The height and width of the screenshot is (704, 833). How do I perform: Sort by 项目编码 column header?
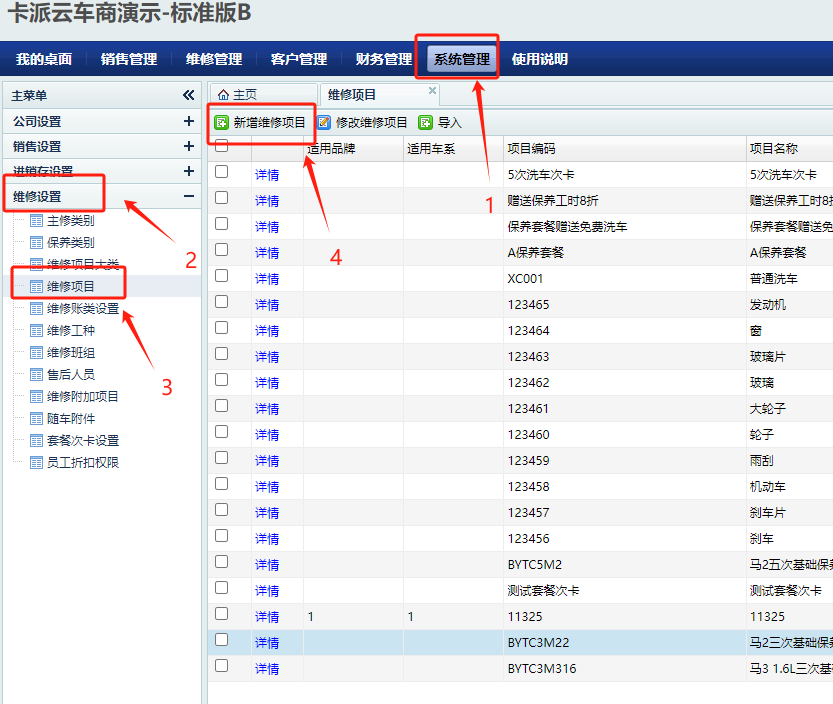click(531, 149)
